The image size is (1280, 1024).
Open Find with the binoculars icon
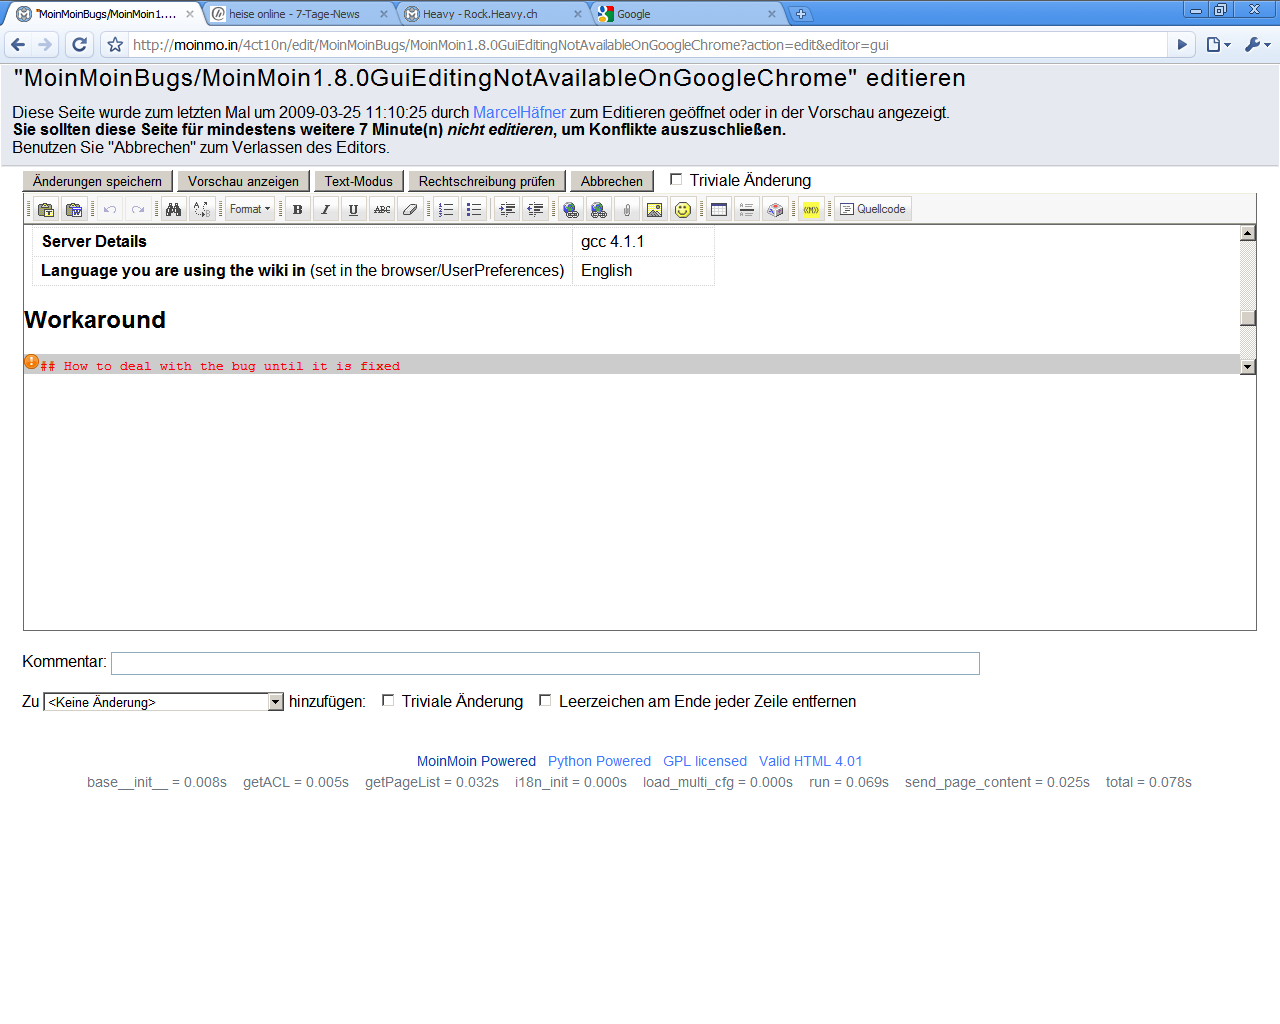click(x=174, y=209)
